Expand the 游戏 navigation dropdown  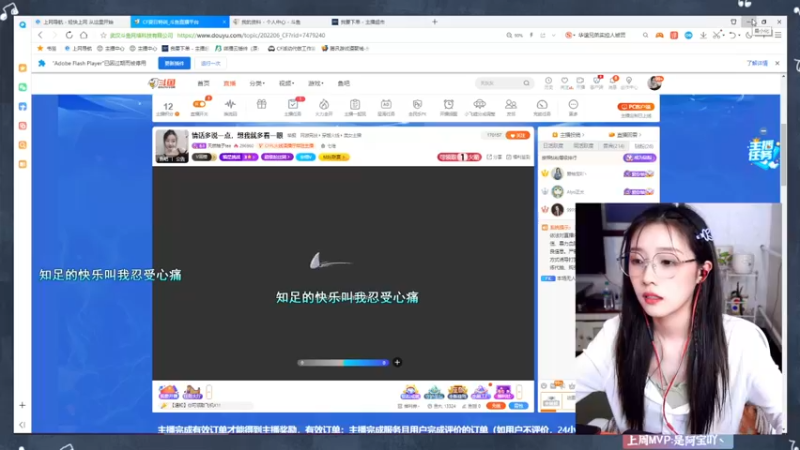coord(315,83)
